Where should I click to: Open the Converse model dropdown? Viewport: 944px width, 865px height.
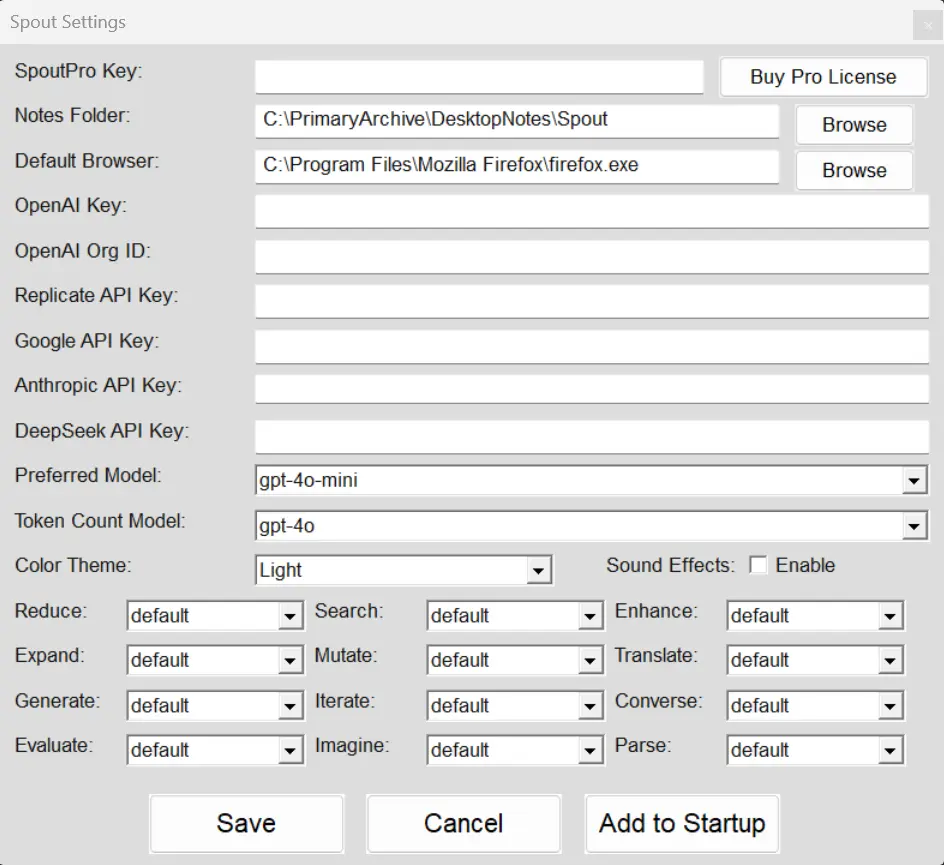click(815, 705)
